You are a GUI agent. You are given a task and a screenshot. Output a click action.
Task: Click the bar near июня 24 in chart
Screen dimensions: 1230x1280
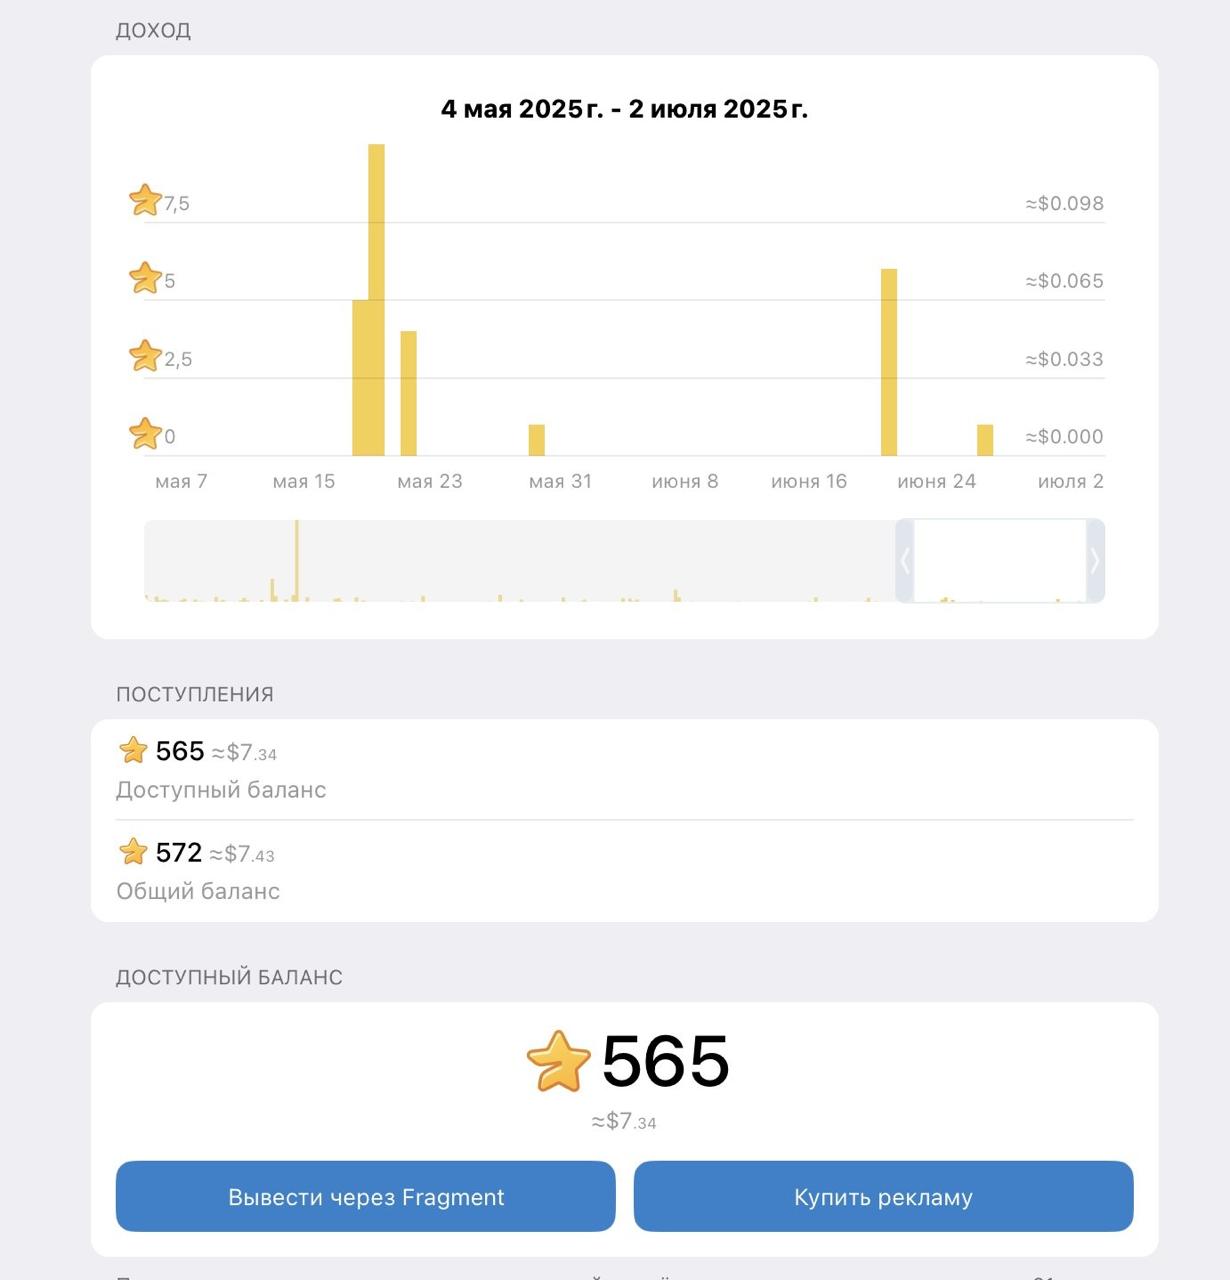889,362
